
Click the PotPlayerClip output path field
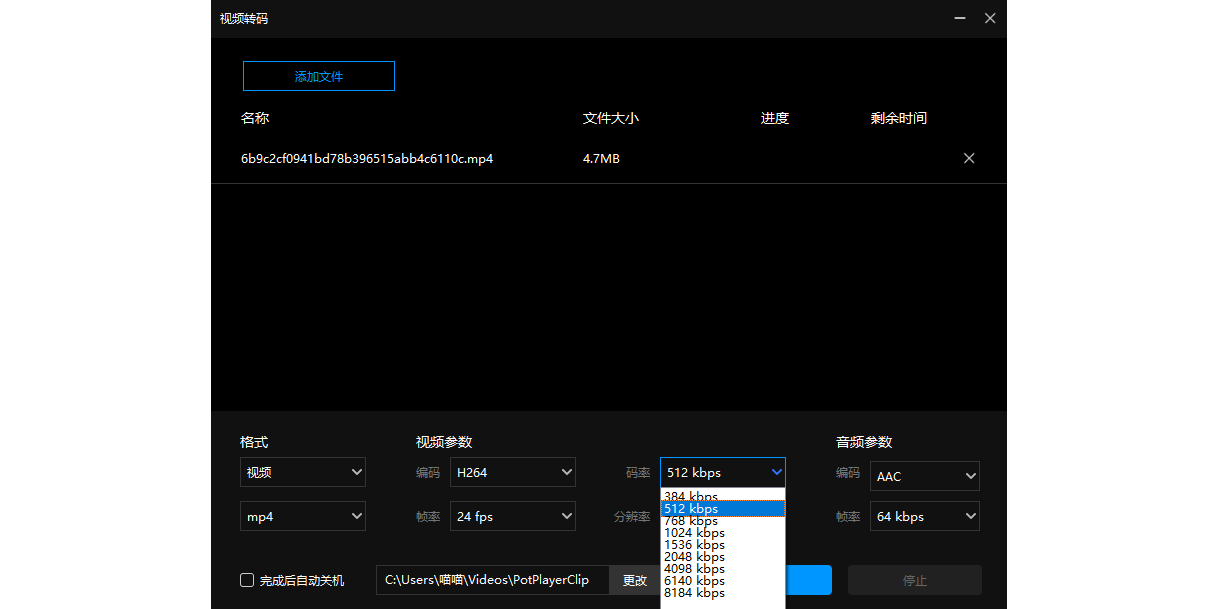tap(490, 580)
